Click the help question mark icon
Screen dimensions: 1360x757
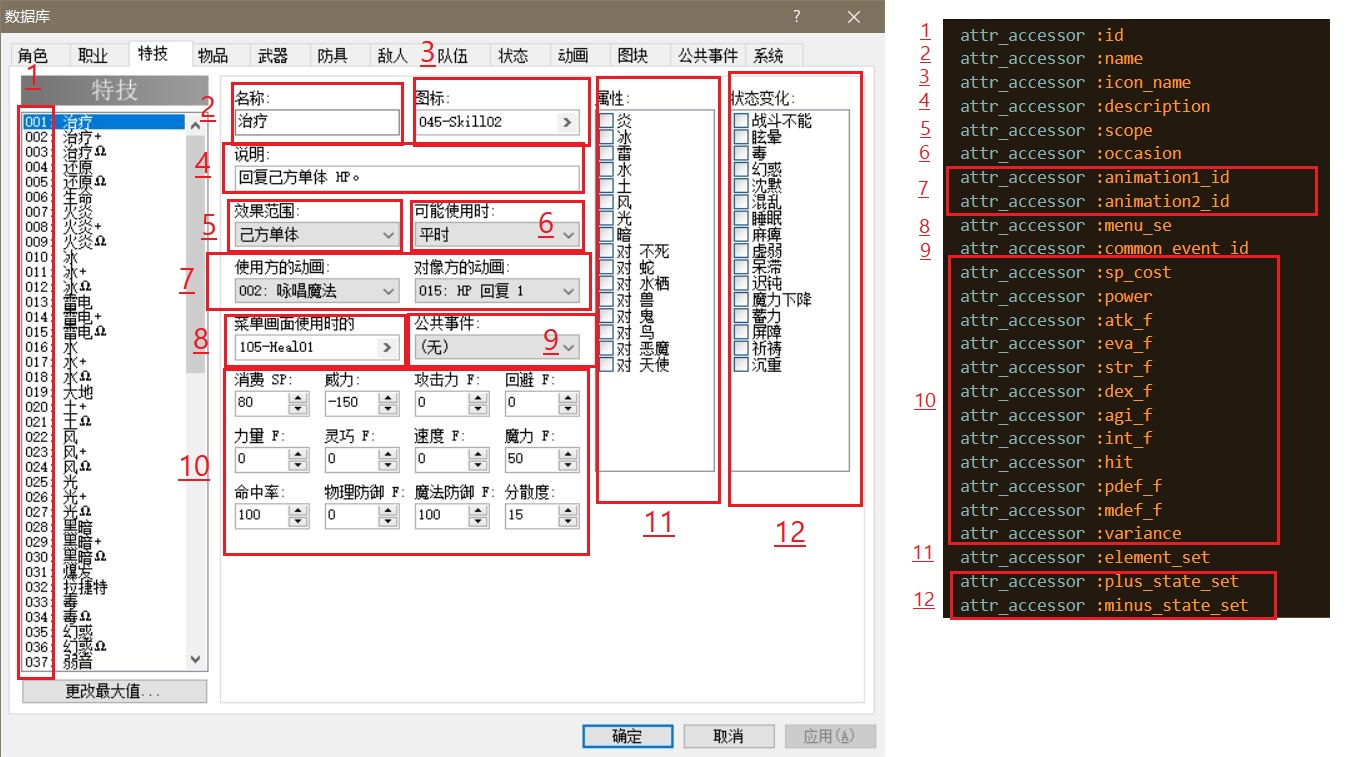pos(797,17)
